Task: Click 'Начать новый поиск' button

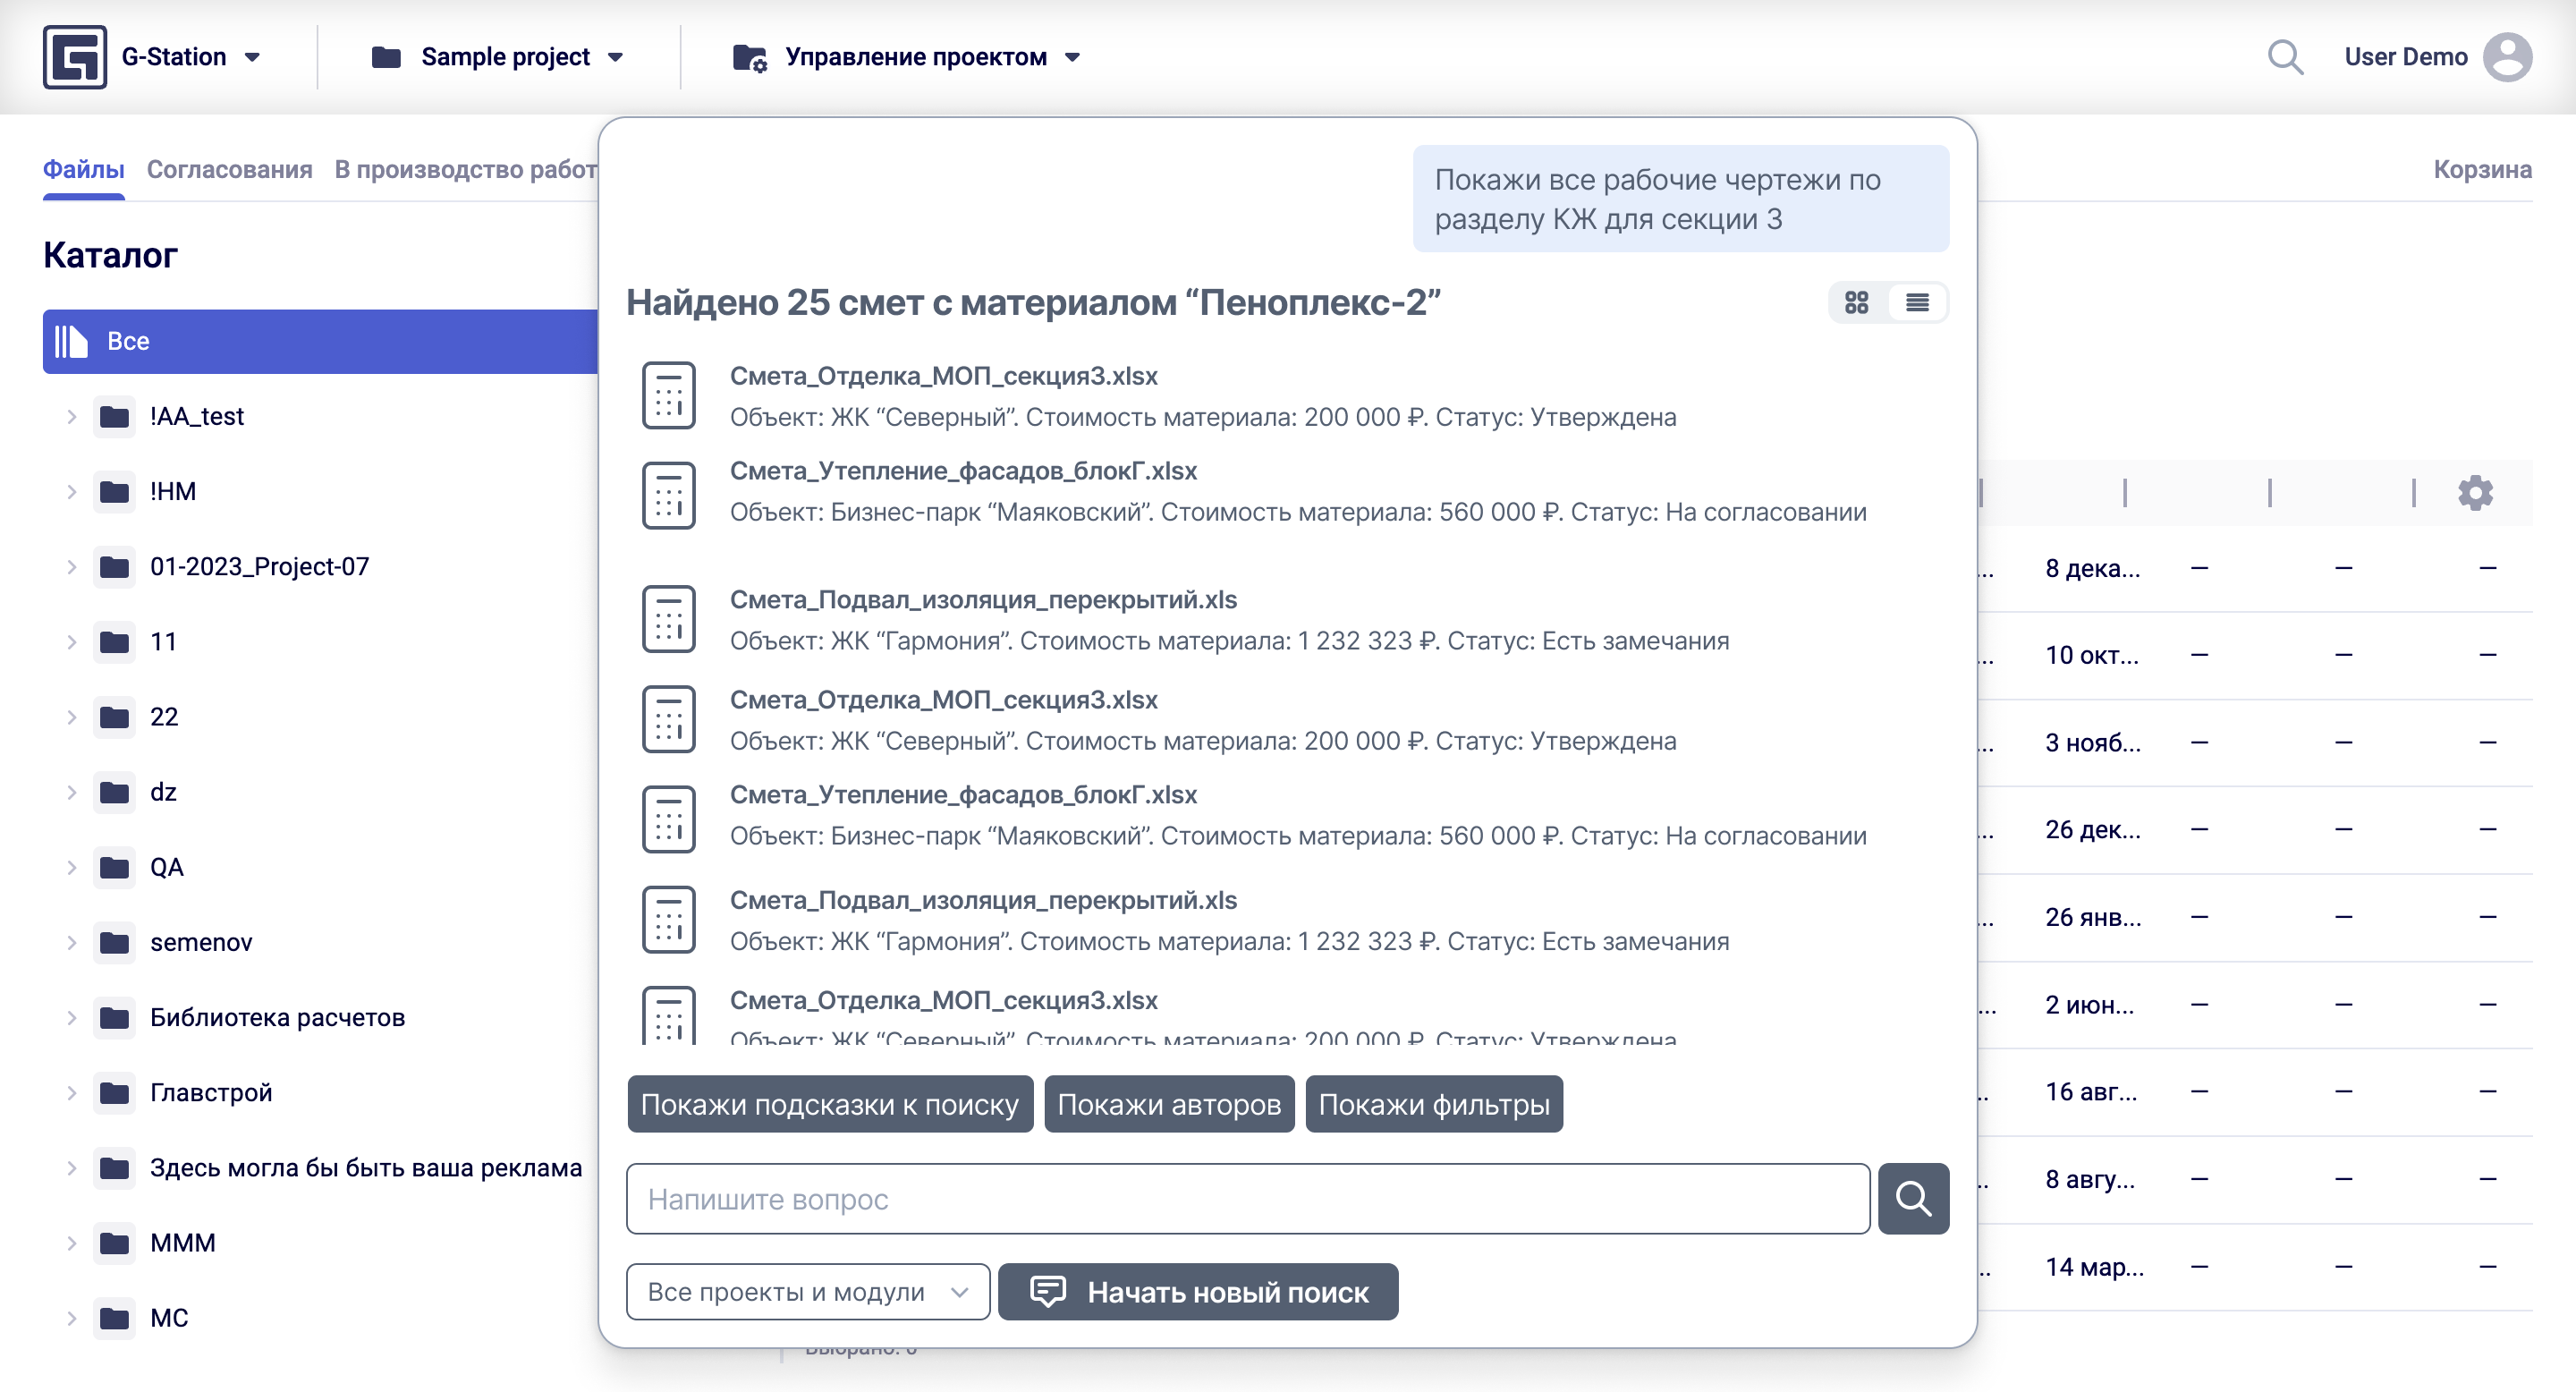Action: tap(1197, 1292)
